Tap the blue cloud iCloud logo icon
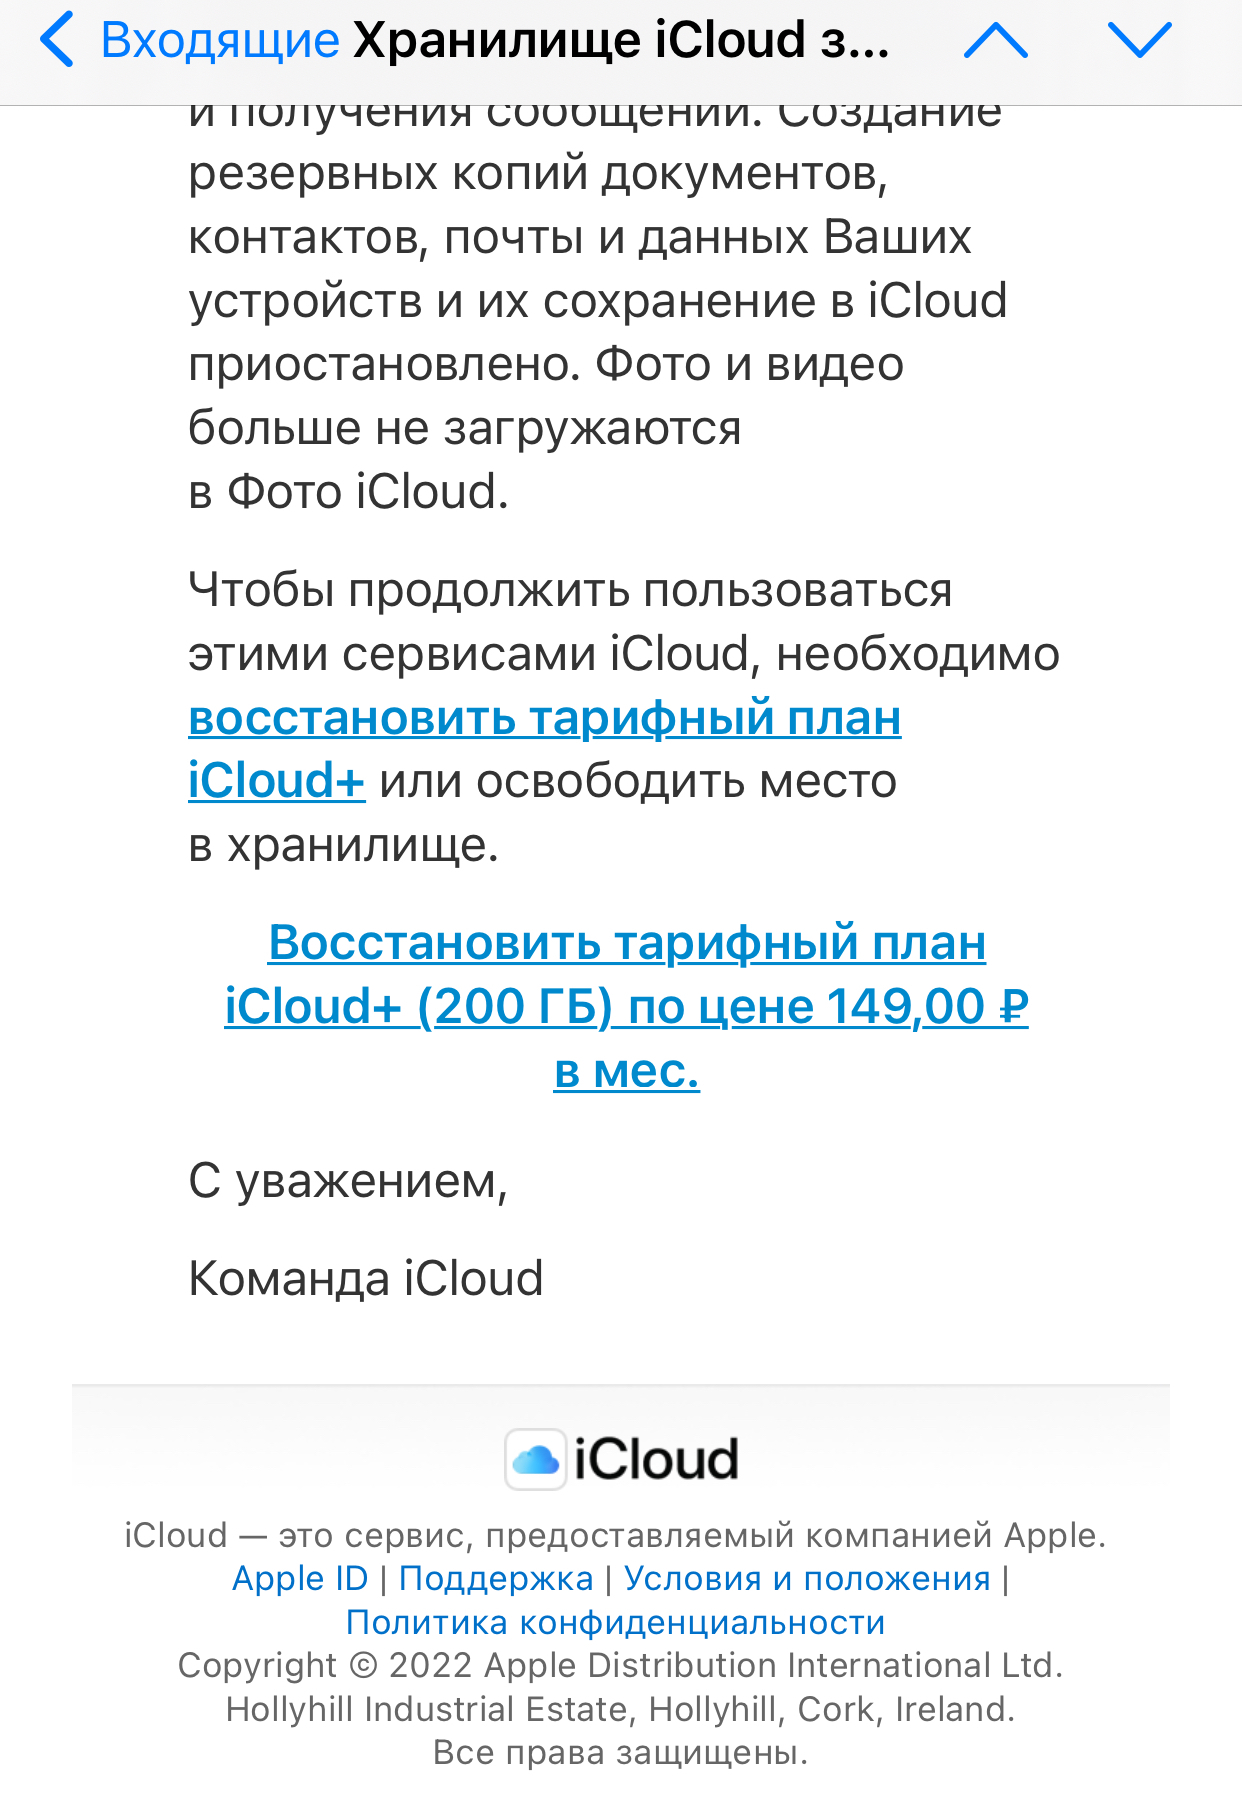1242x1803 pixels. pos(536,1460)
